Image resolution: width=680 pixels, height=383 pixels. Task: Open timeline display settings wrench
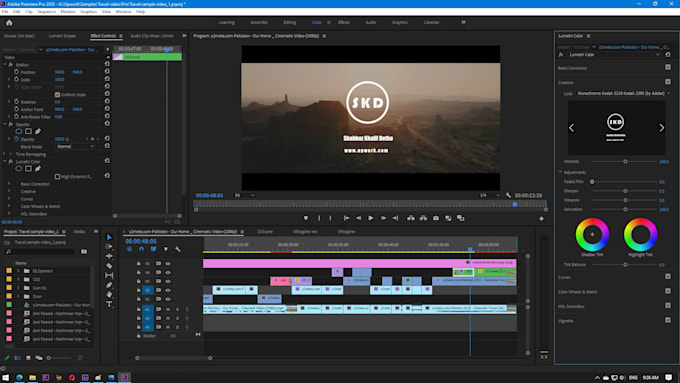tap(178, 249)
